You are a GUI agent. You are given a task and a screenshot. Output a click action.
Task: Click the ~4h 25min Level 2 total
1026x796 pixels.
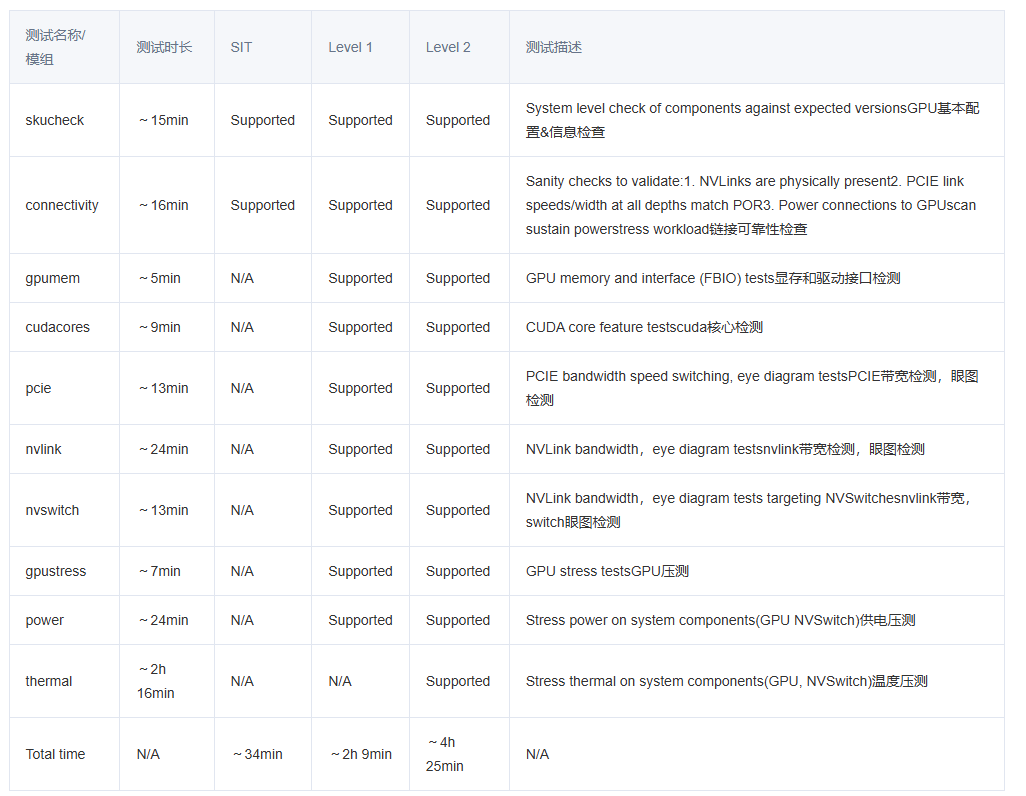pyautogui.click(x=446, y=754)
